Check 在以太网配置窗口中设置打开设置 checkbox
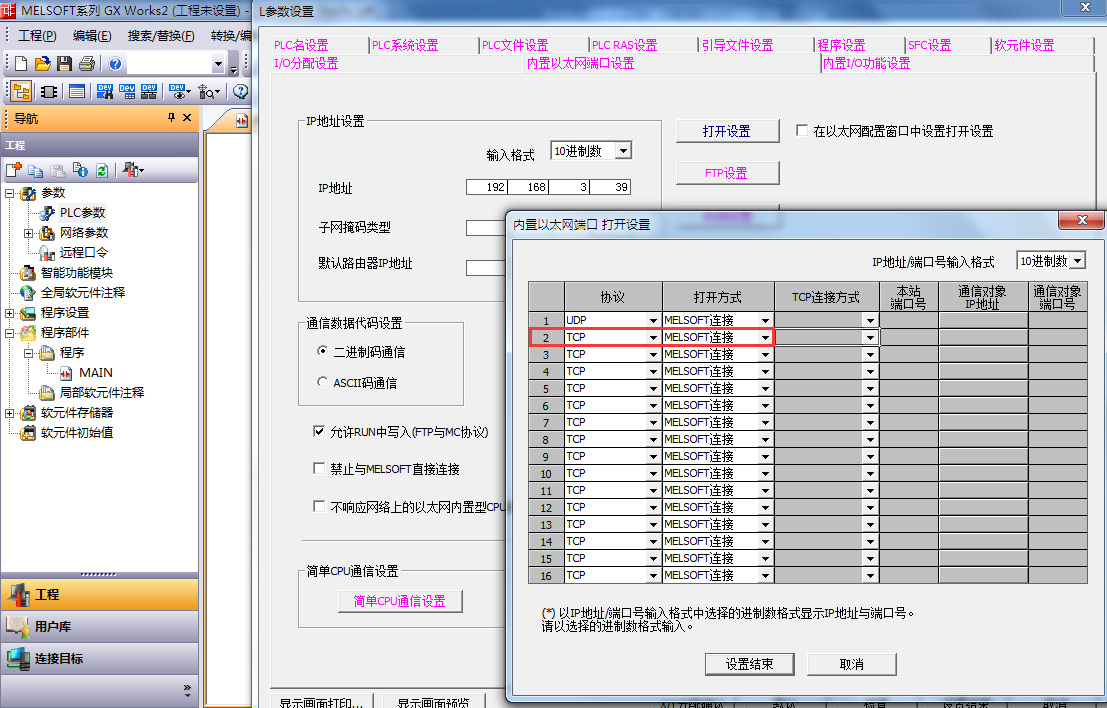Viewport: 1107px width, 708px height. [802, 131]
